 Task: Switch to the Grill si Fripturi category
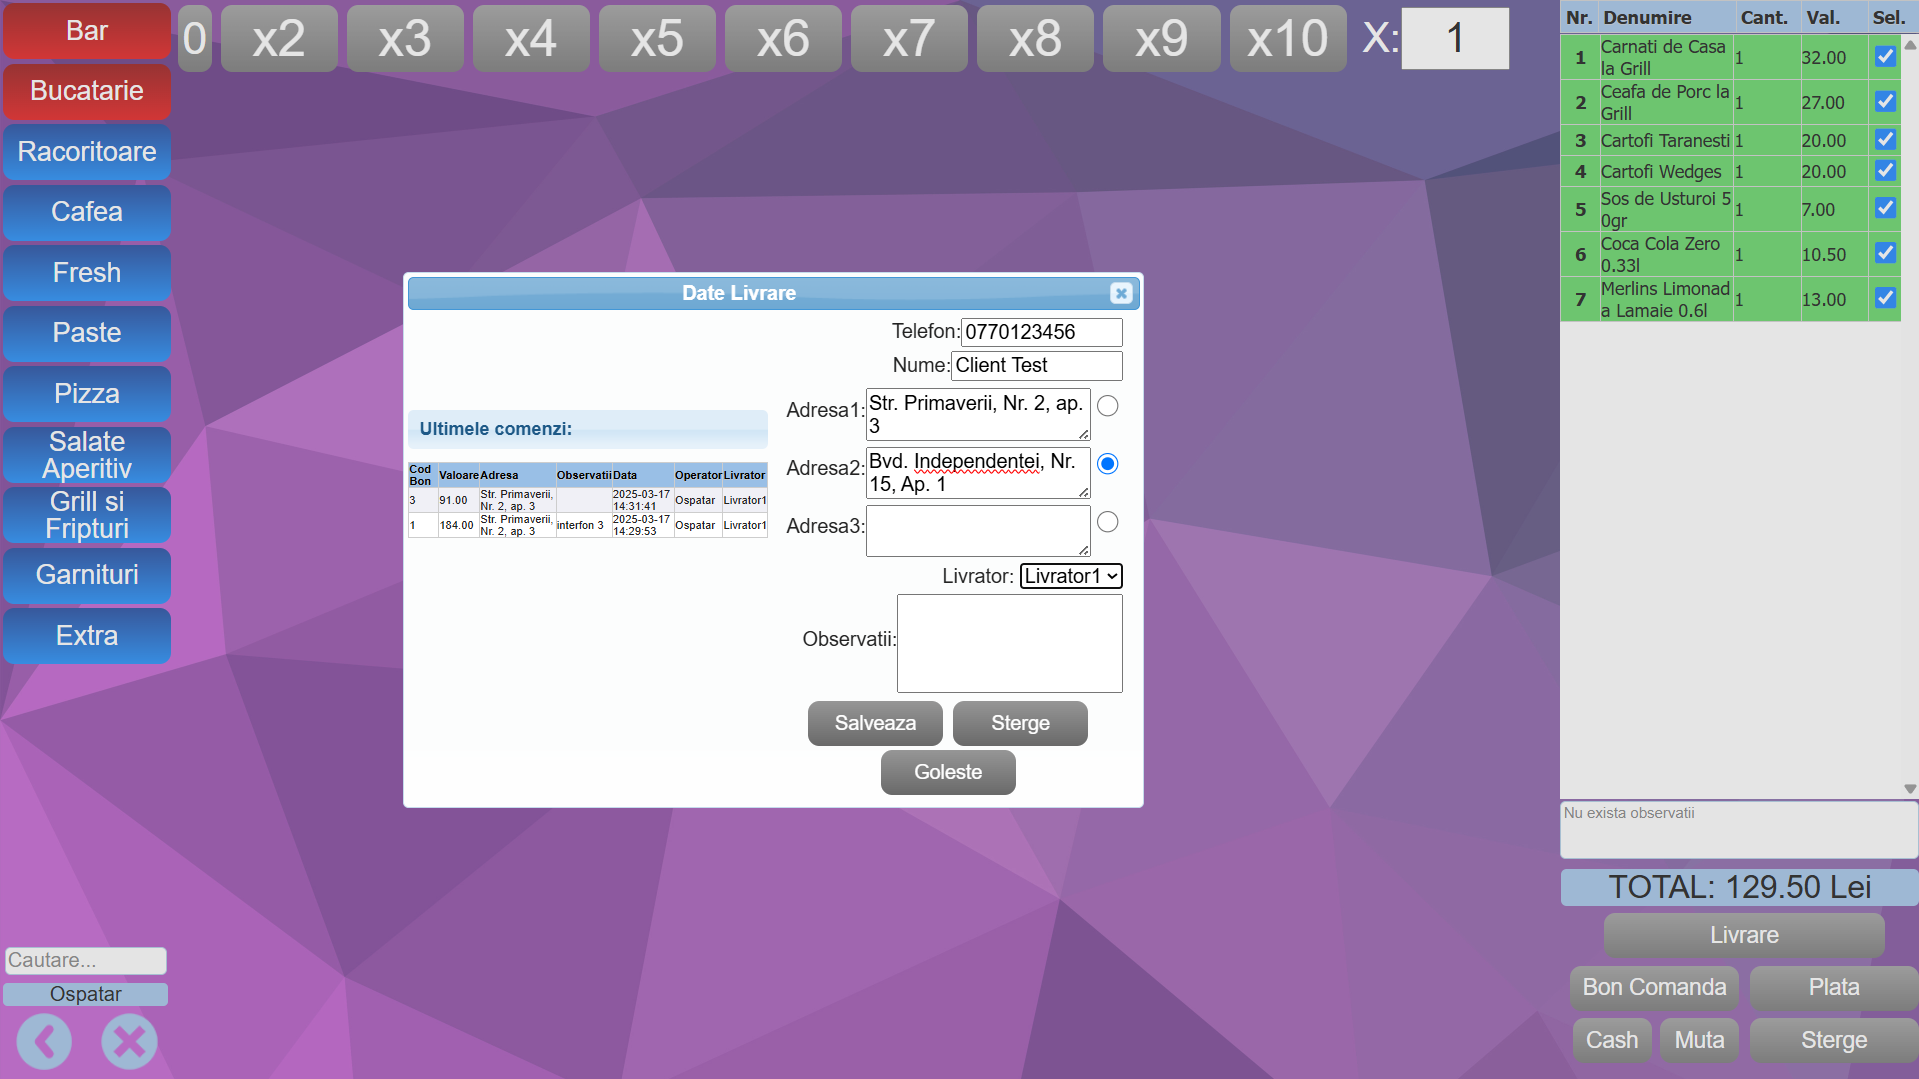(87, 515)
